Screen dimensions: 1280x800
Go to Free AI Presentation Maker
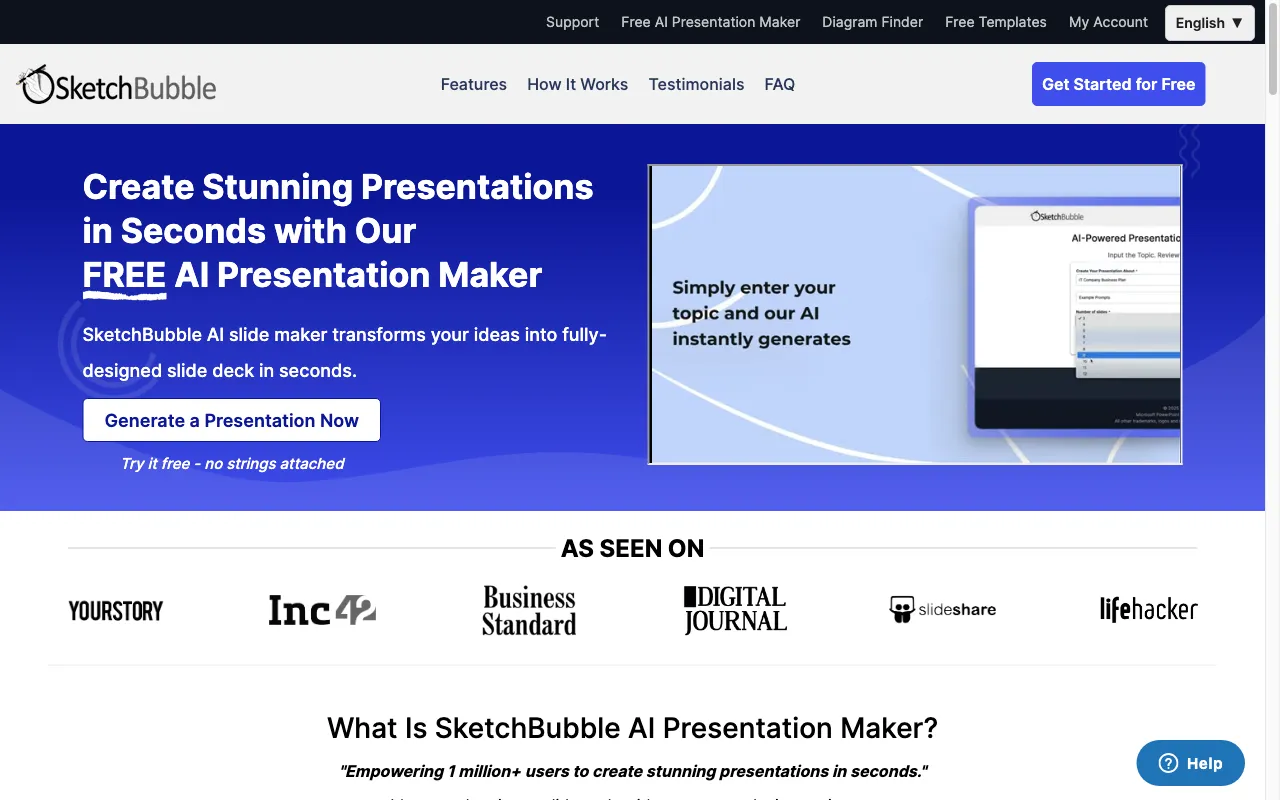tap(710, 22)
